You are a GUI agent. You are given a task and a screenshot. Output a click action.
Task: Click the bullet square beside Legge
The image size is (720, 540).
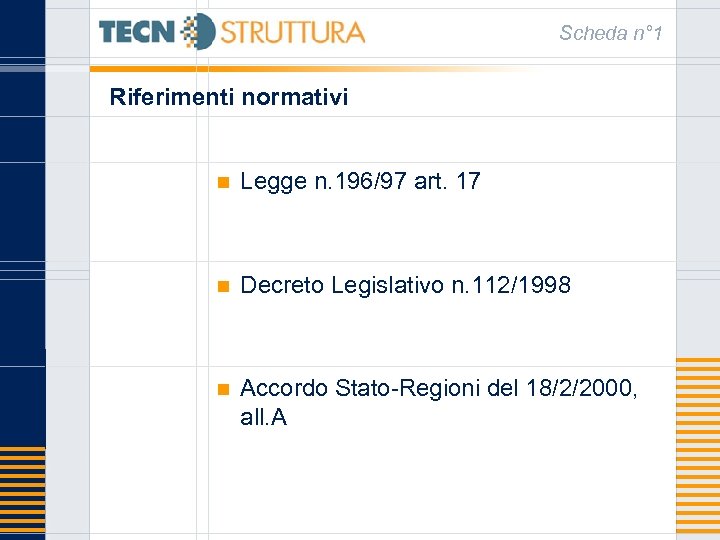[x=223, y=182]
